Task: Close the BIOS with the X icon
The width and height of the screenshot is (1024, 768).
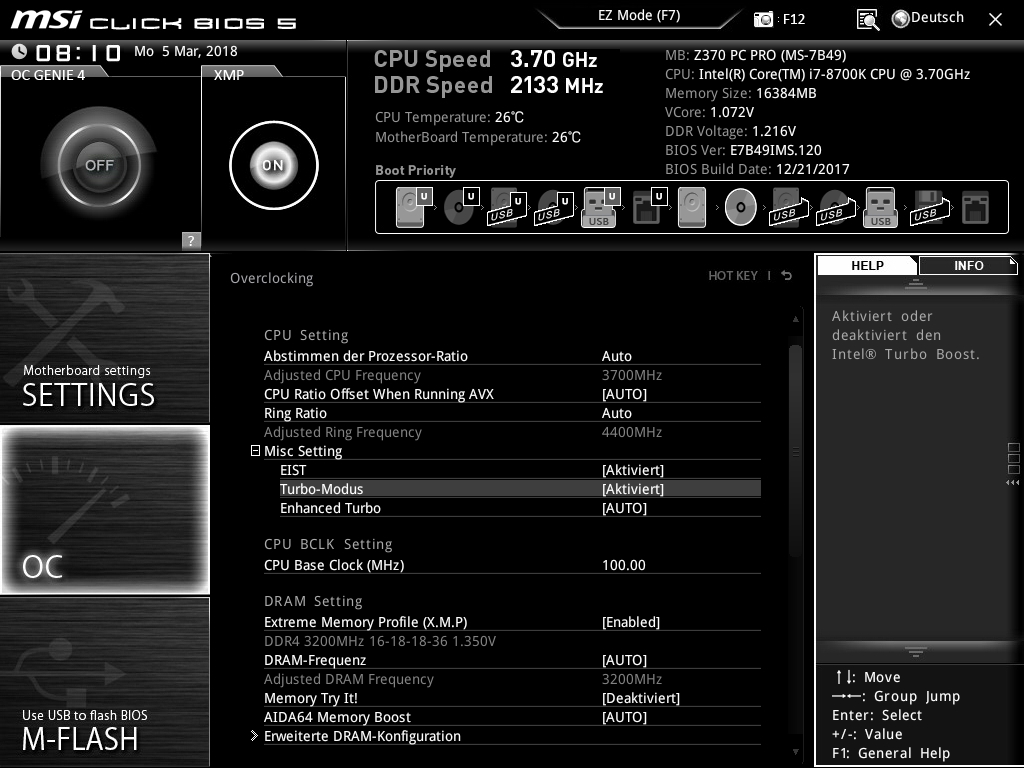Action: 995,20
